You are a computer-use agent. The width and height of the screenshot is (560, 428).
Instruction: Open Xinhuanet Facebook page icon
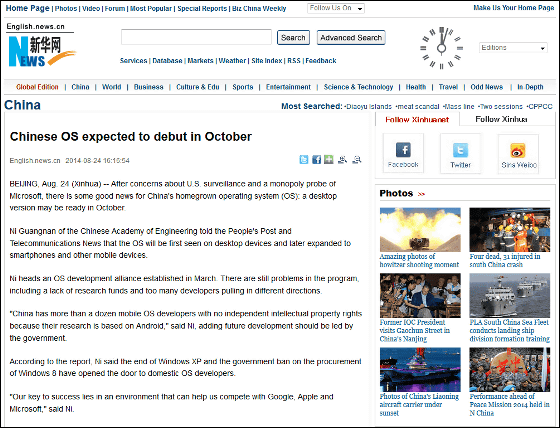(x=403, y=150)
